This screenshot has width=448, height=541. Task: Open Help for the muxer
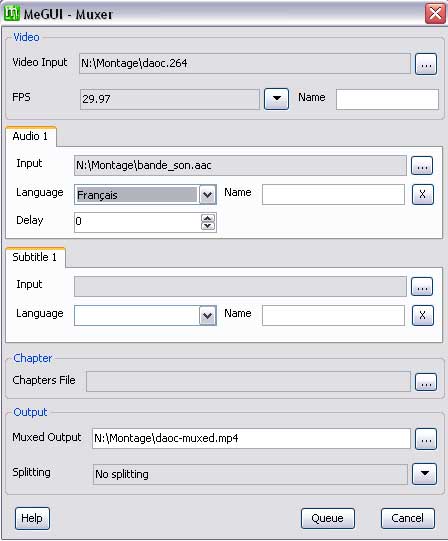pos(32,518)
